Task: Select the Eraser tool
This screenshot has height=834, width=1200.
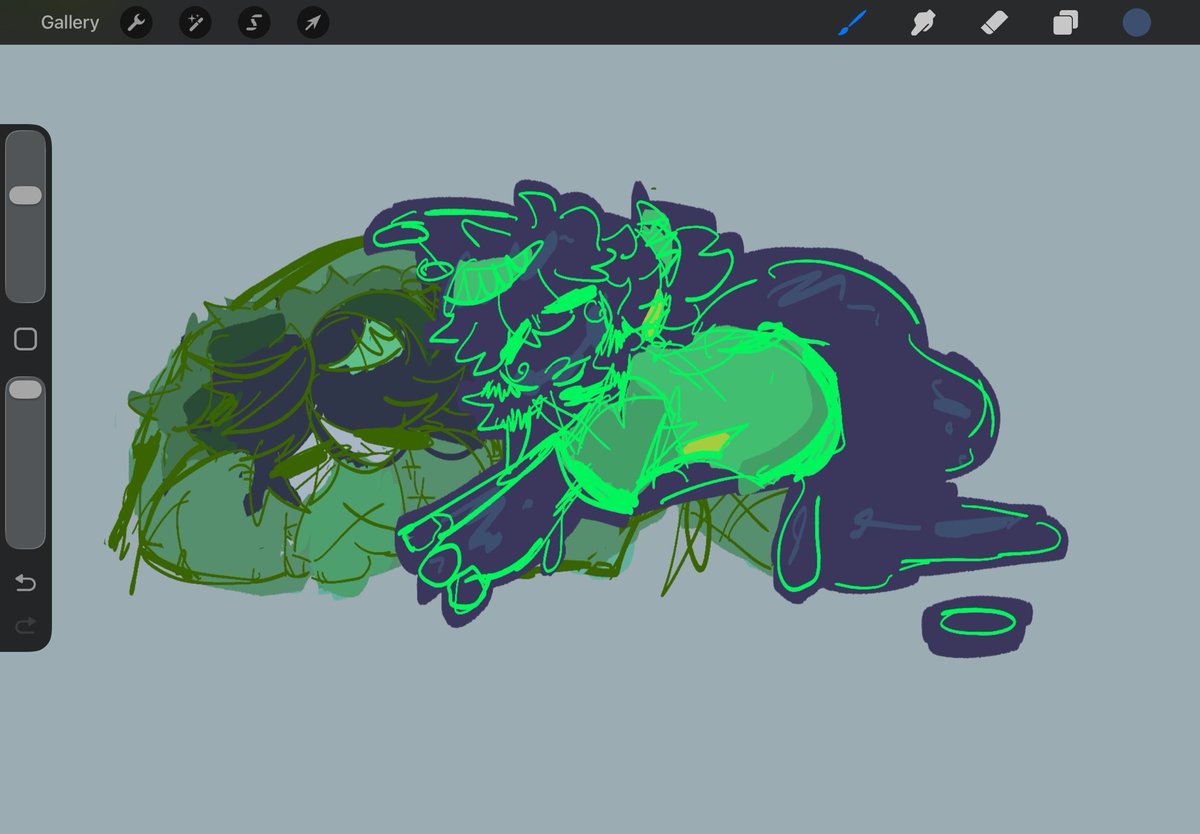Action: (993, 23)
